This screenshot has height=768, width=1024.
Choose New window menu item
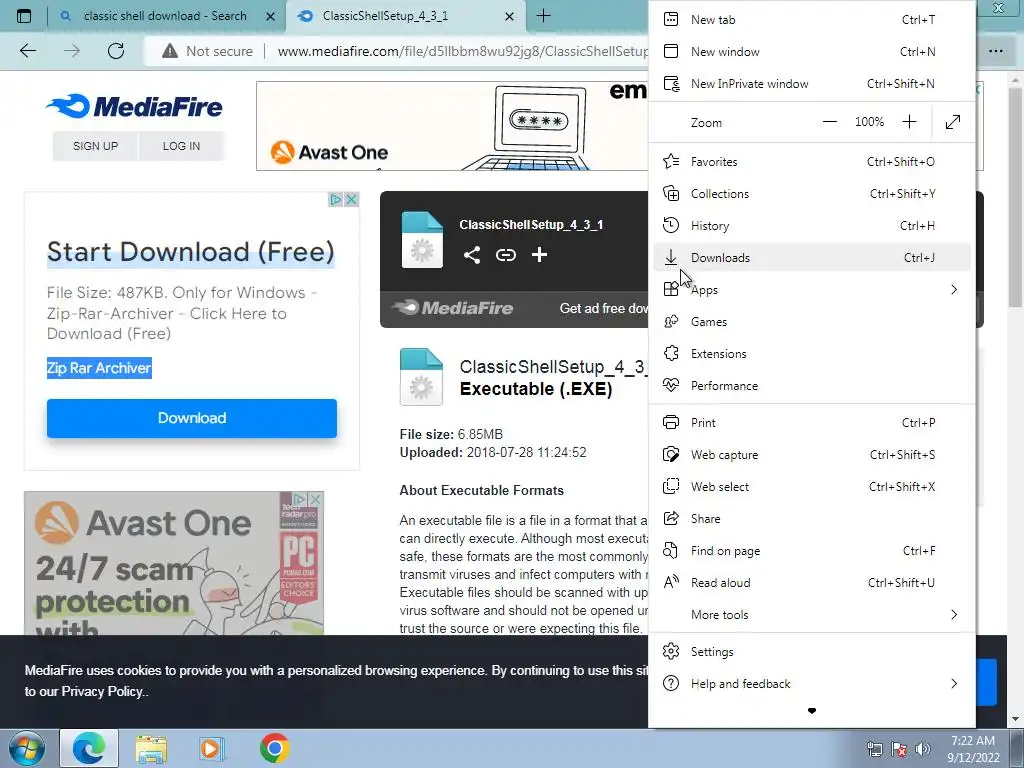click(x=812, y=52)
